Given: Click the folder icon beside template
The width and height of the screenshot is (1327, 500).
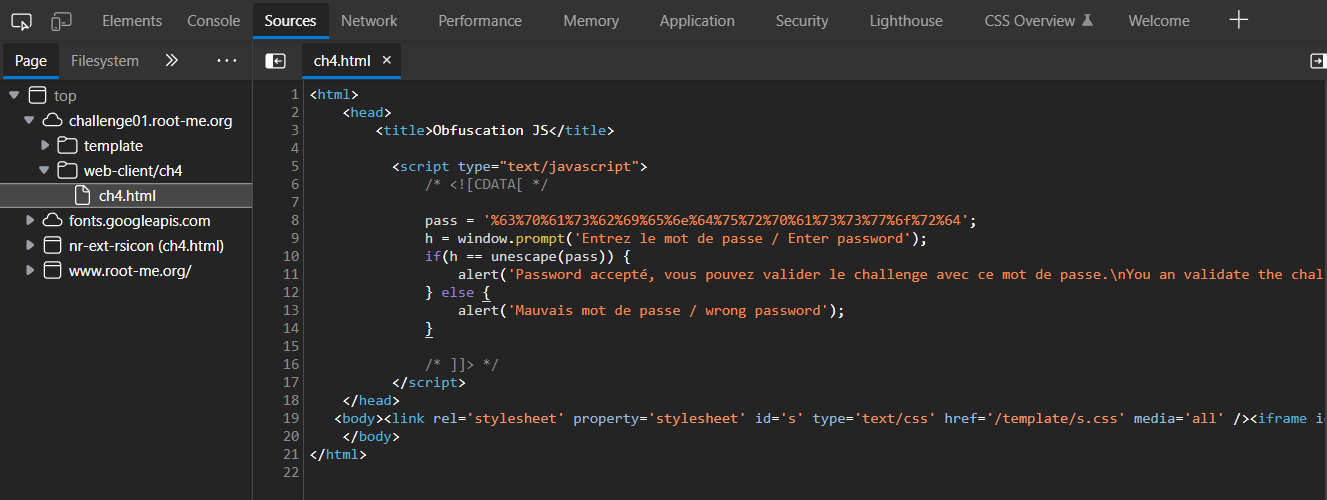Looking at the screenshot, I should 67,146.
